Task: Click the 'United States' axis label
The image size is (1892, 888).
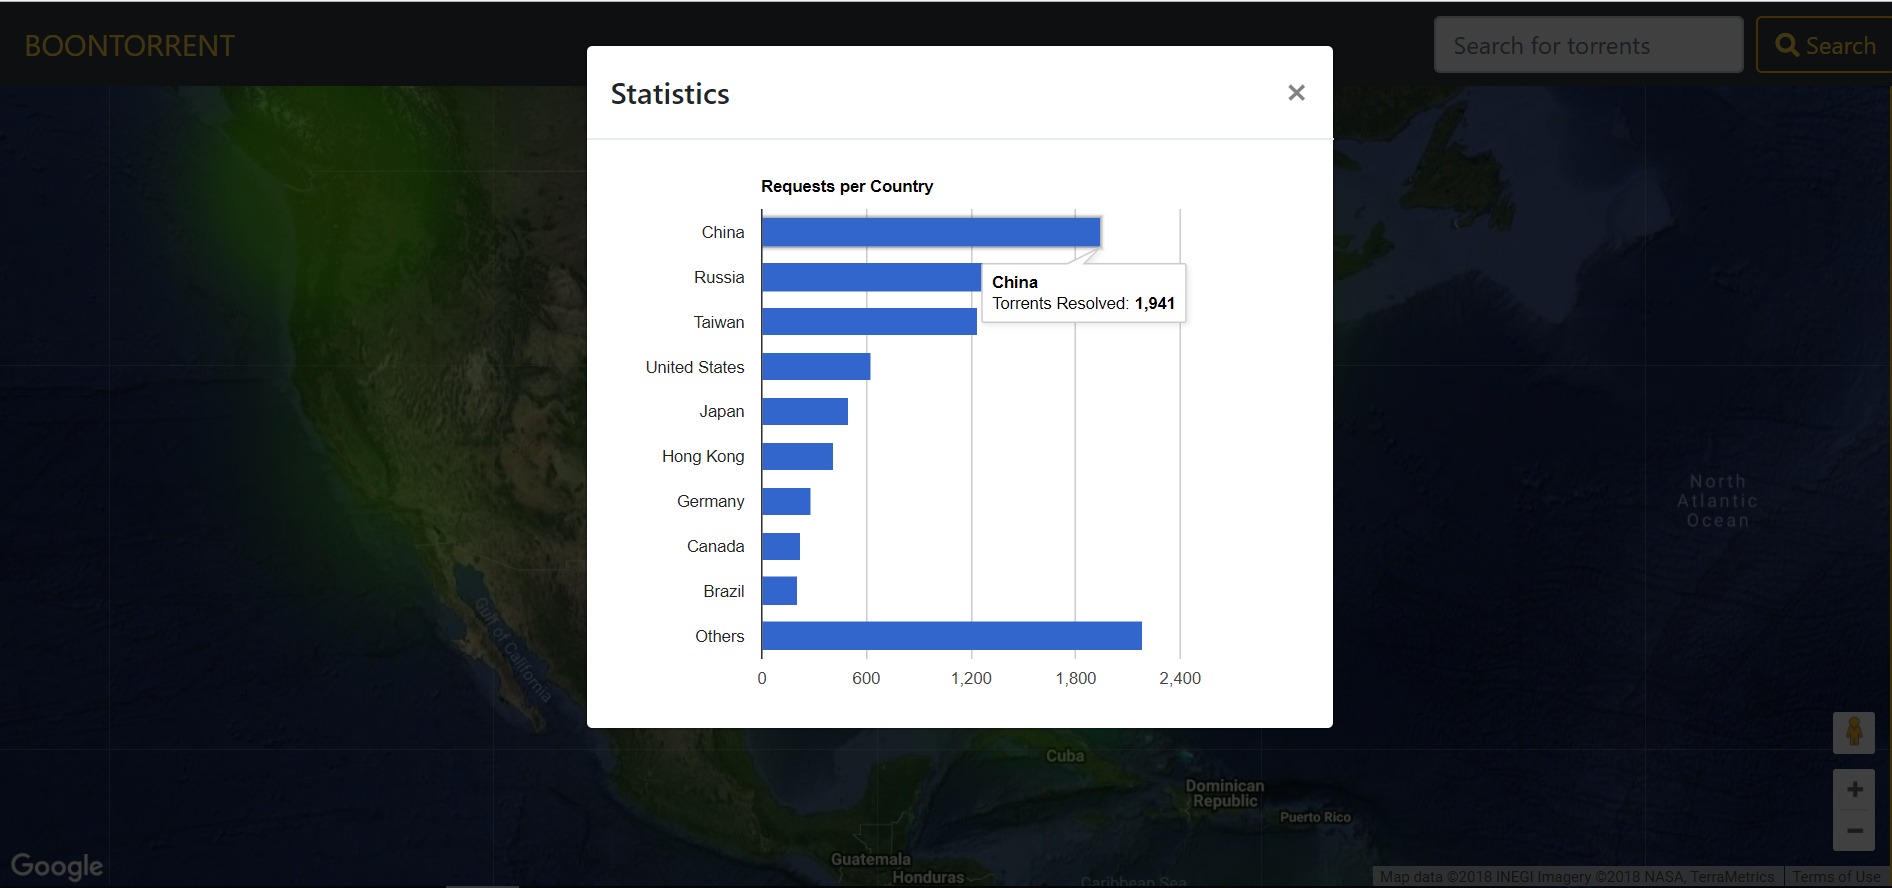Action: coord(695,367)
